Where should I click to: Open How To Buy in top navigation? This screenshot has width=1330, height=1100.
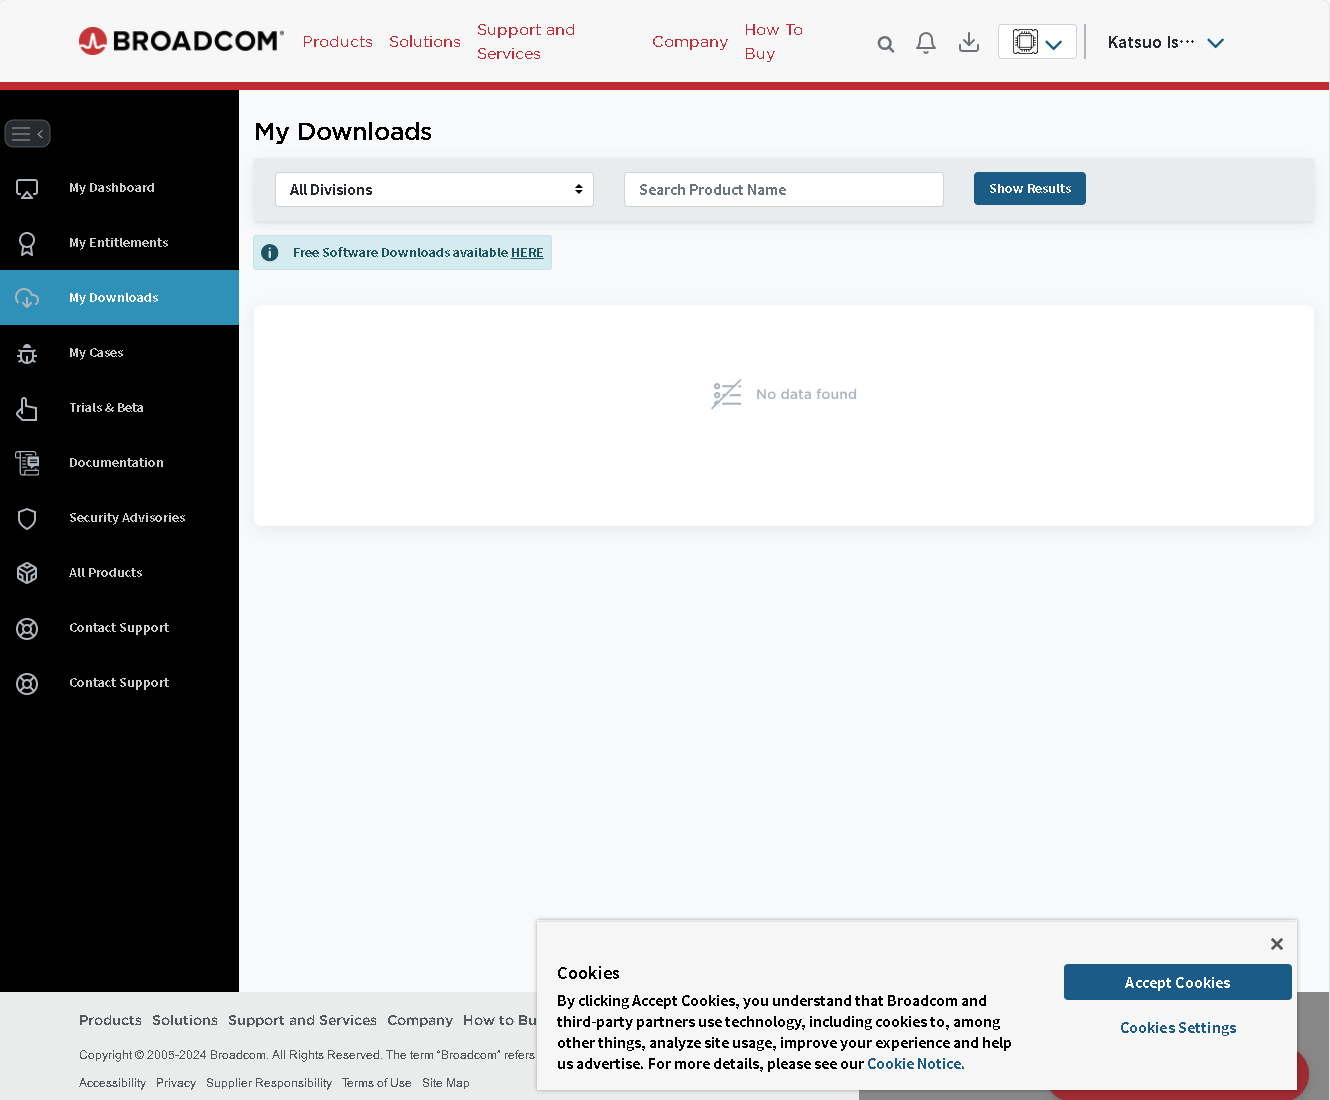pos(774,42)
